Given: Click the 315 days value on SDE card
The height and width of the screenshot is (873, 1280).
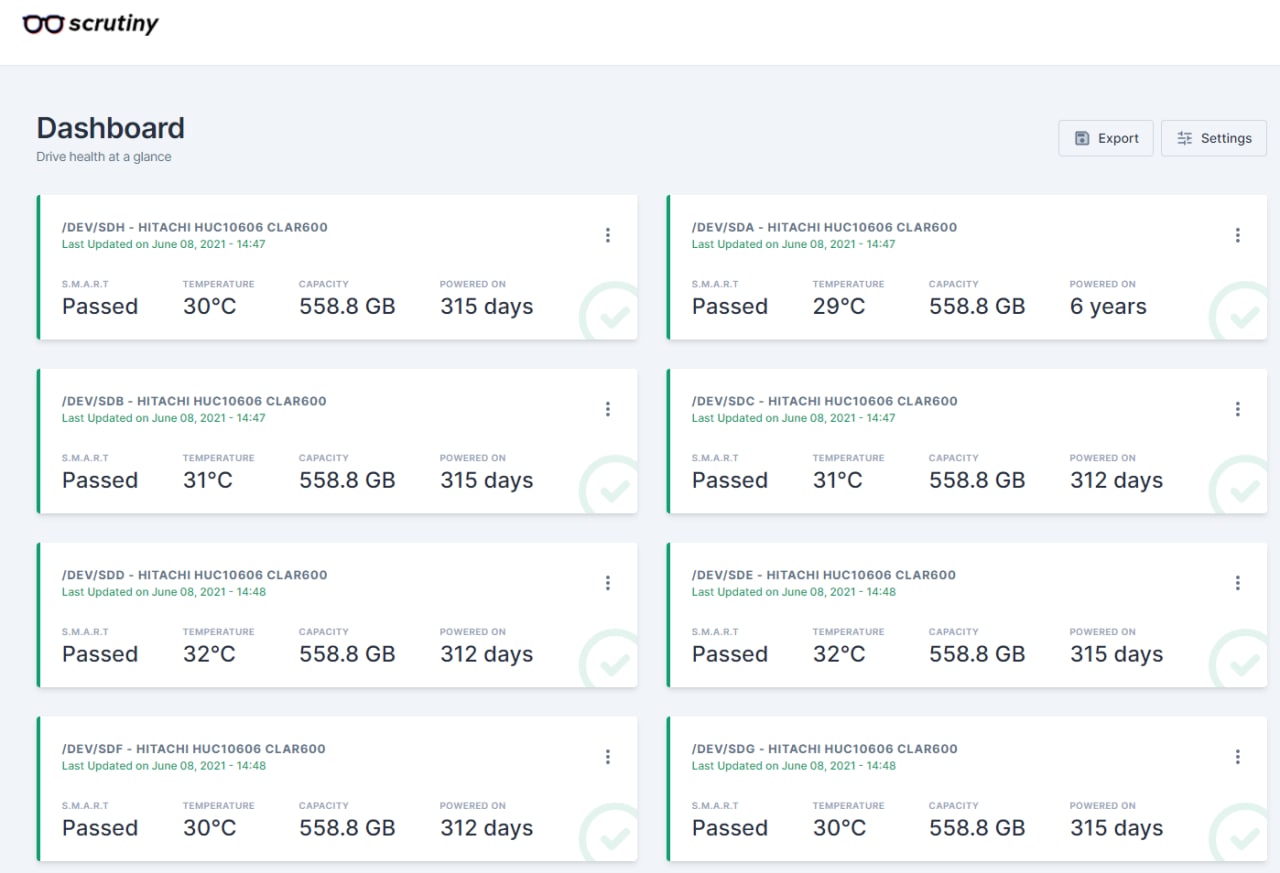Looking at the screenshot, I should pos(1117,655).
